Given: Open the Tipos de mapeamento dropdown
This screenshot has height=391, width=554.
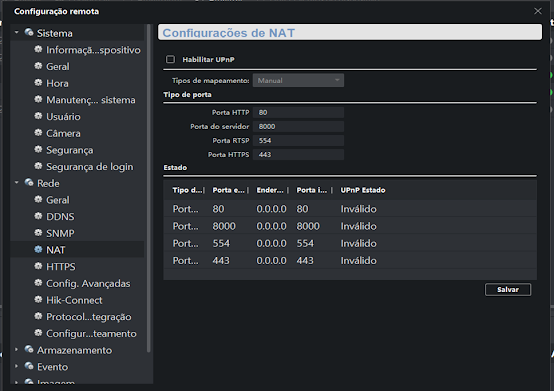Looking at the screenshot, I should pos(298,81).
